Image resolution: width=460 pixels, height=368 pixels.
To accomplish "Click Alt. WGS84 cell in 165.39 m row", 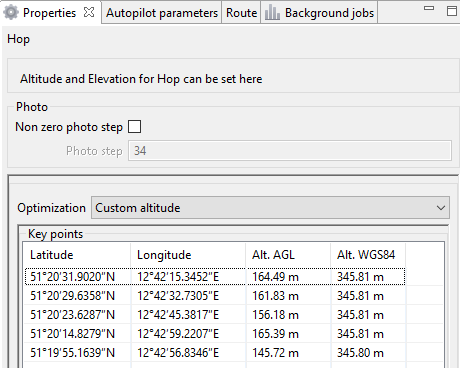I will [368, 334].
